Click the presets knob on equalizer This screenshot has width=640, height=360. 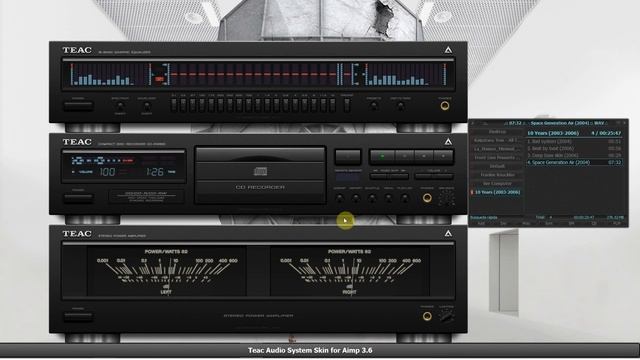pyautogui.click(x=373, y=106)
